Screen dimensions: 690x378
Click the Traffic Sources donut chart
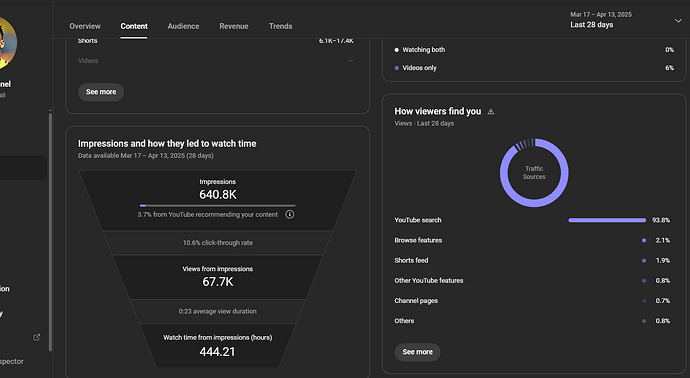point(534,172)
